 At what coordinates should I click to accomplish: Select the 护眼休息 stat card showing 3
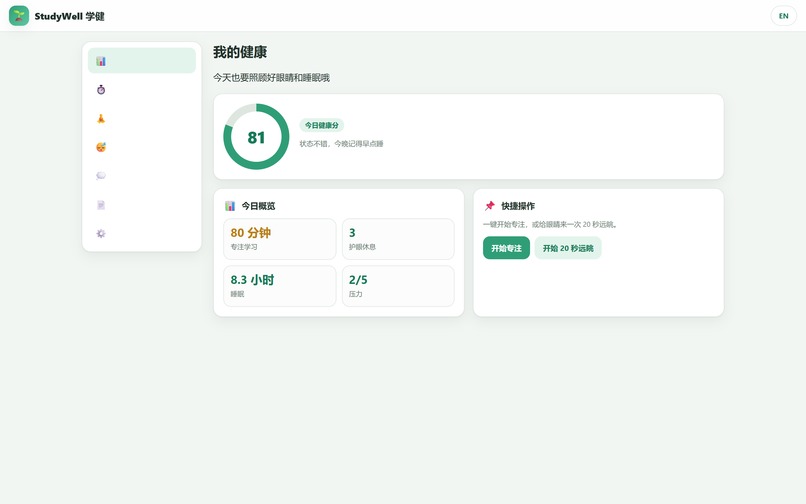point(398,239)
